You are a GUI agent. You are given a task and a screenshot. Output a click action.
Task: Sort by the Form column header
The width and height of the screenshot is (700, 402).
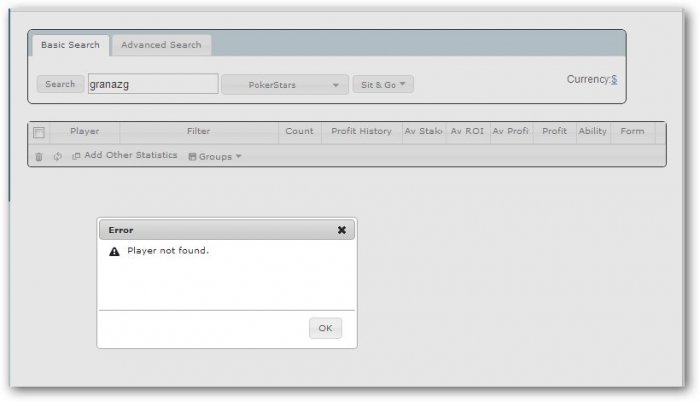tap(633, 132)
